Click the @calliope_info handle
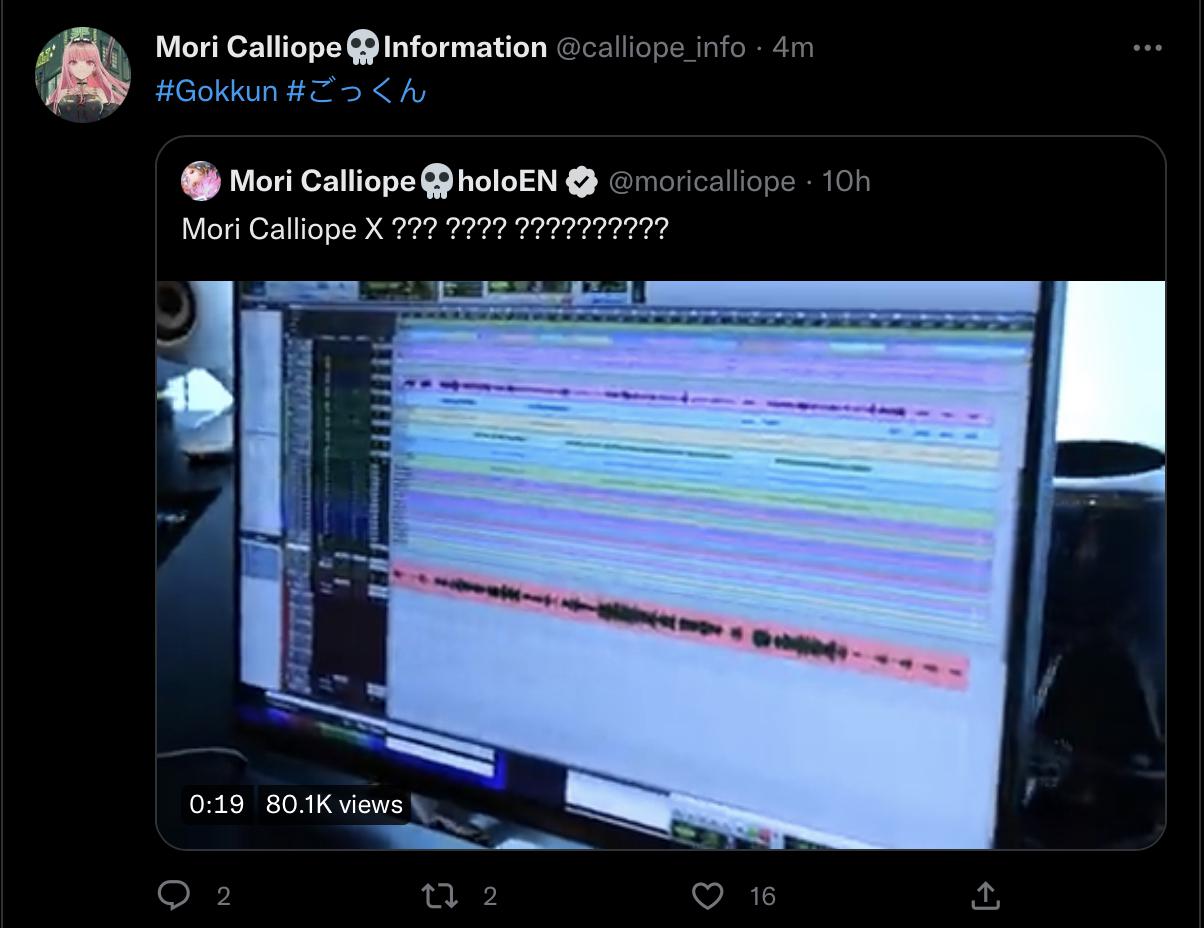This screenshot has height=928, width=1204. click(650, 47)
